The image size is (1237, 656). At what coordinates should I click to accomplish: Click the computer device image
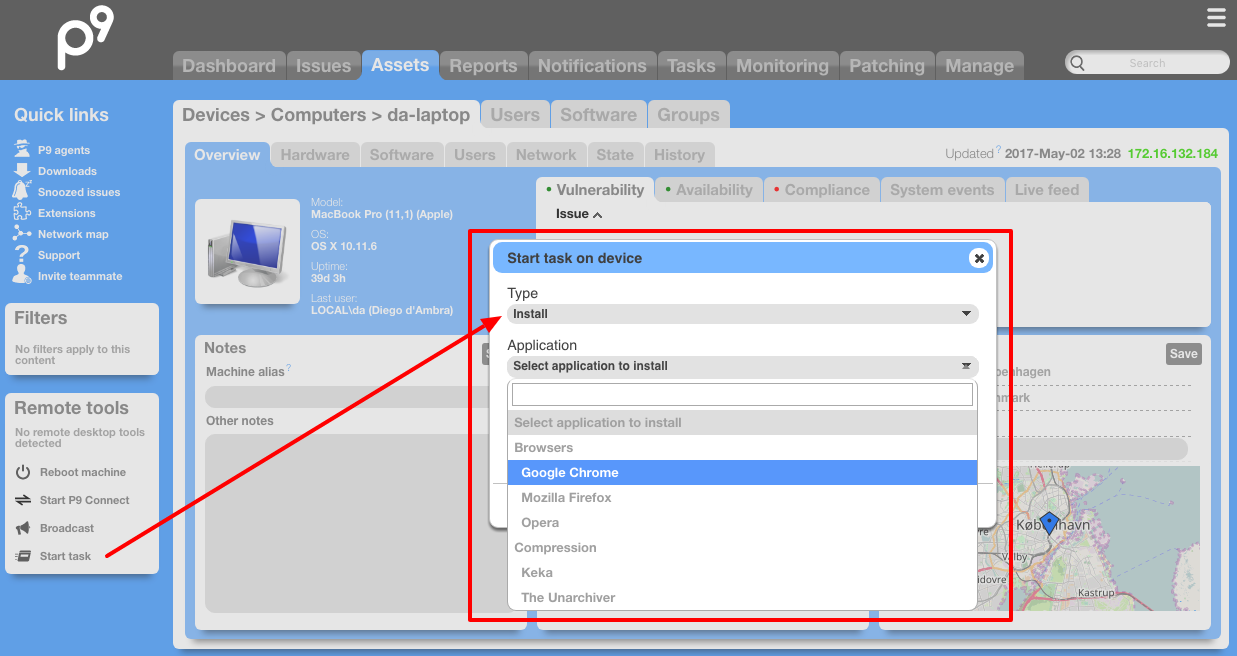click(x=247, y=252)
